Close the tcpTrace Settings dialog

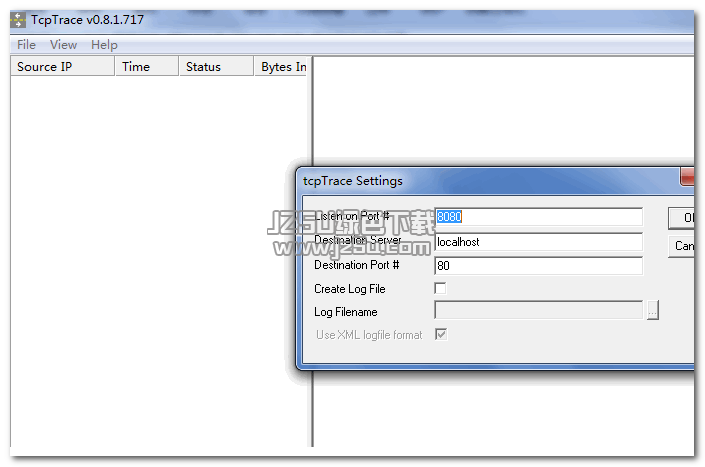(687, 177)
